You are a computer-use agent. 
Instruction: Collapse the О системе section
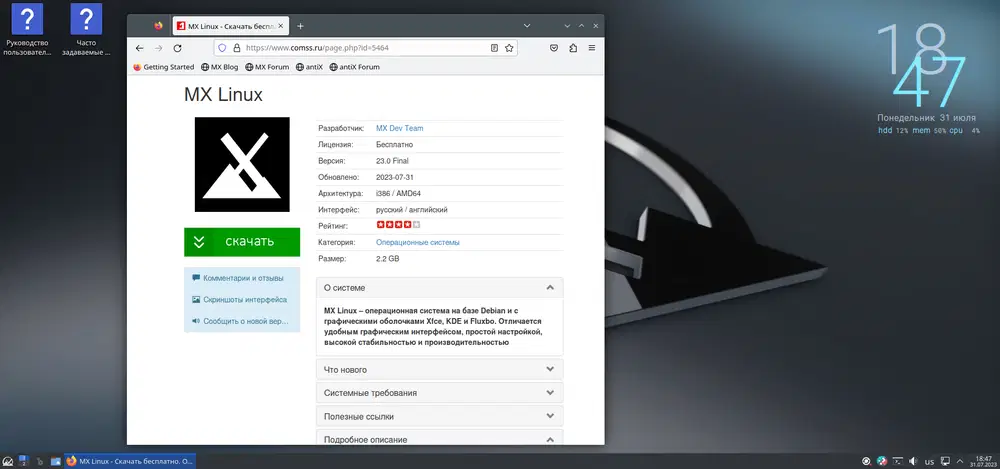point(439,288)
